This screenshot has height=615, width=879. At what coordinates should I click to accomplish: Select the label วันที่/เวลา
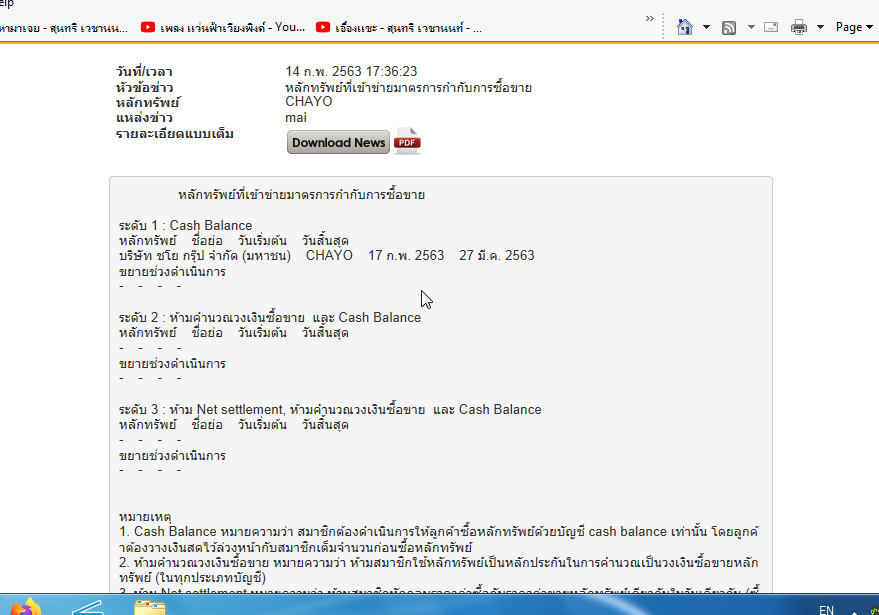(x=144, y=72)
